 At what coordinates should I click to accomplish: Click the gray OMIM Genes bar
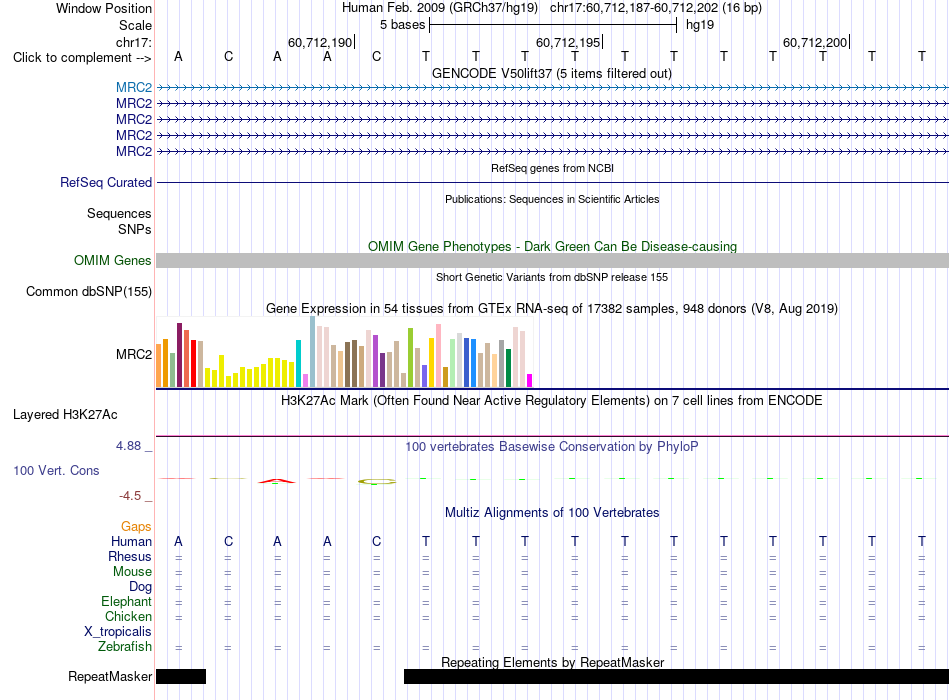tap(552, 261)
